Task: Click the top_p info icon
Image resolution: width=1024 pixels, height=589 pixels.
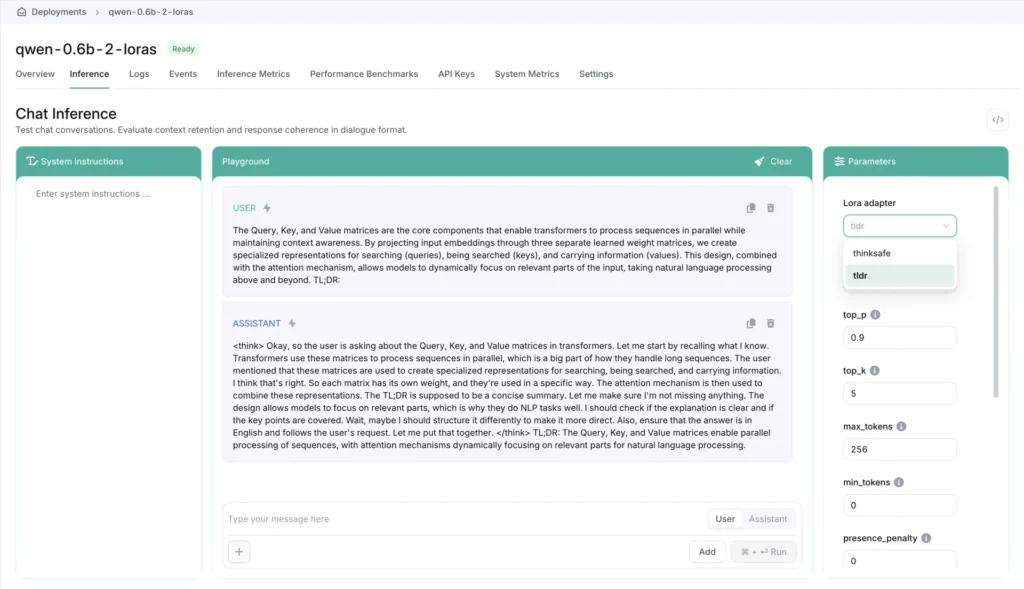Action: click(x=876, y=315)
